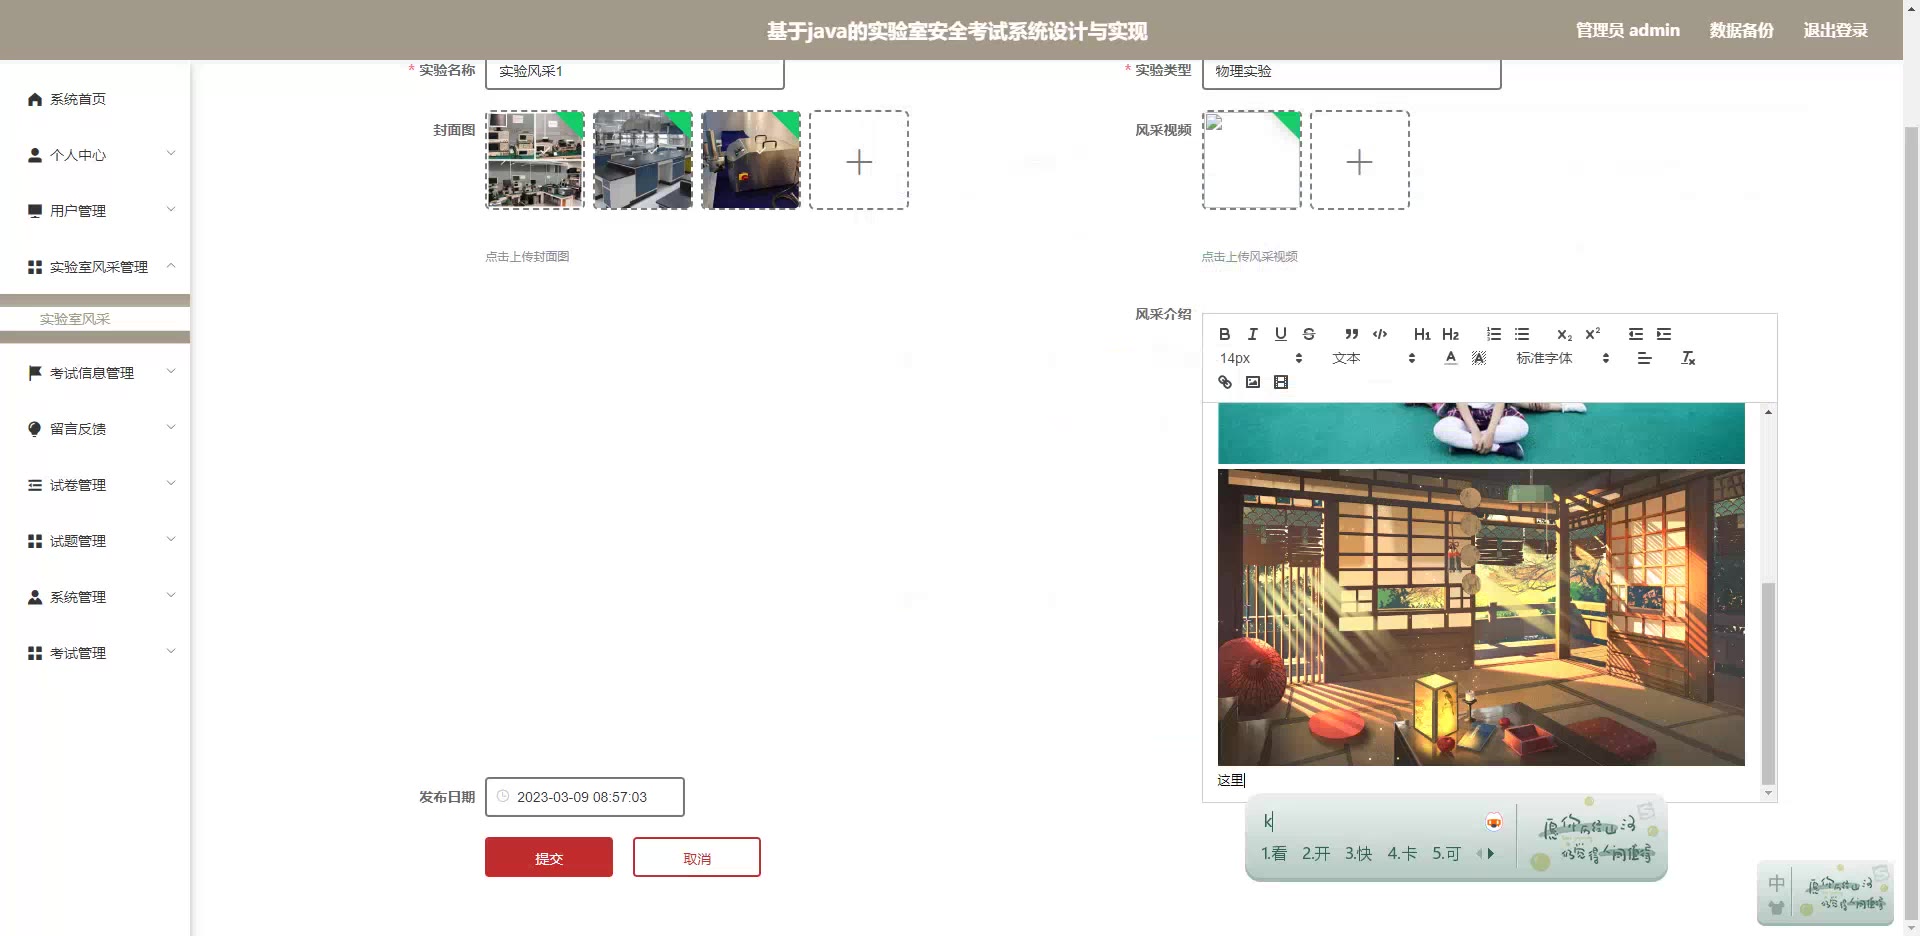Apply Heading 2 style
The height and width of the screenshot is (936, 1920).
[1450, 334]
